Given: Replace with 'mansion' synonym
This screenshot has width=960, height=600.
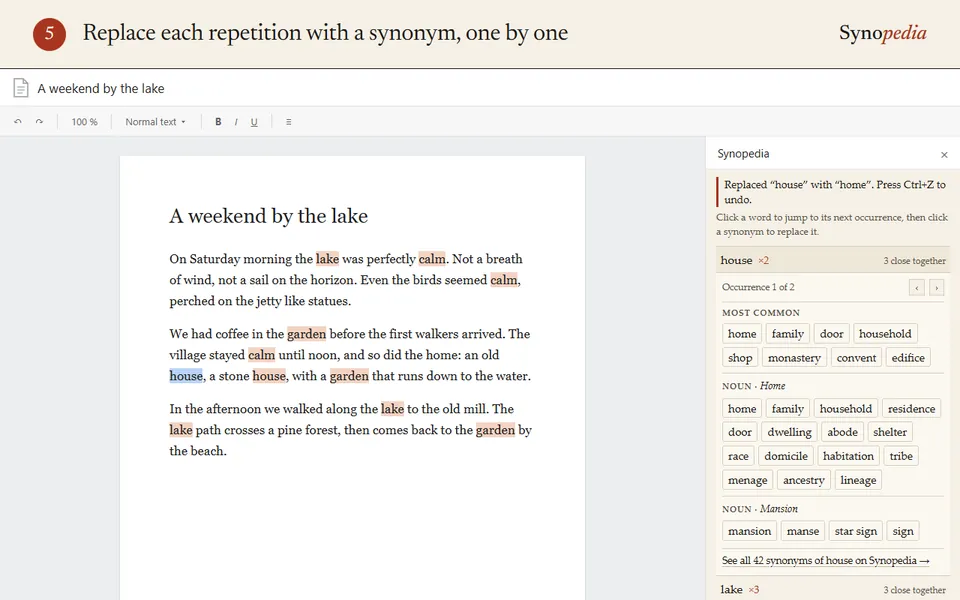Looking at the screenshot, I should click(749, 531).
